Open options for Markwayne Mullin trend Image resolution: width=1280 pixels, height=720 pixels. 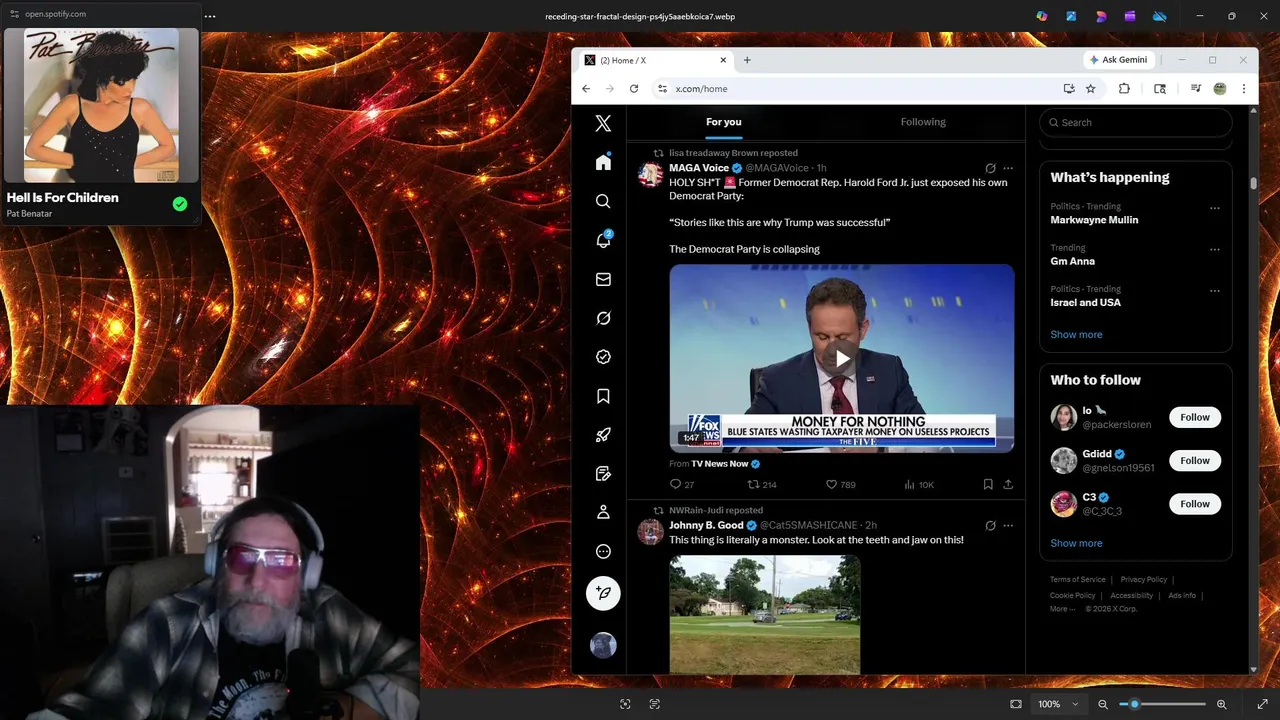click(x=1215, y=208)
